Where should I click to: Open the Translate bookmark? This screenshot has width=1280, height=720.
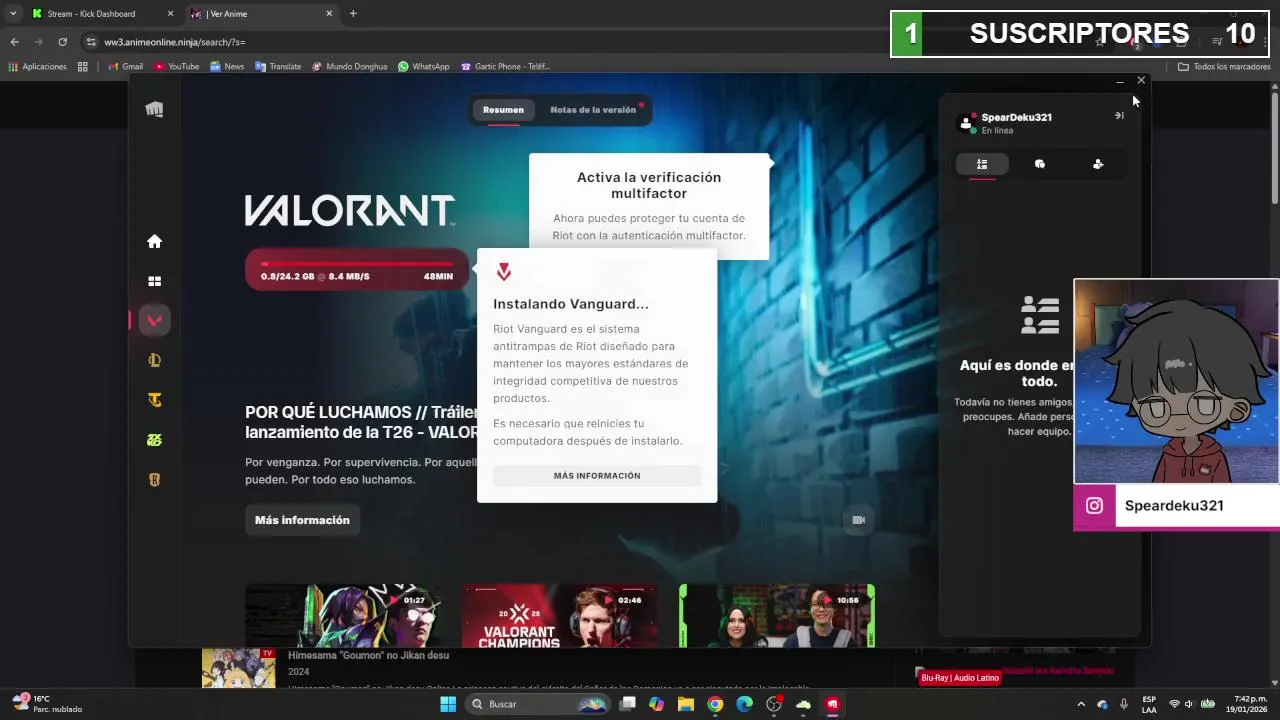coord(278,67)
